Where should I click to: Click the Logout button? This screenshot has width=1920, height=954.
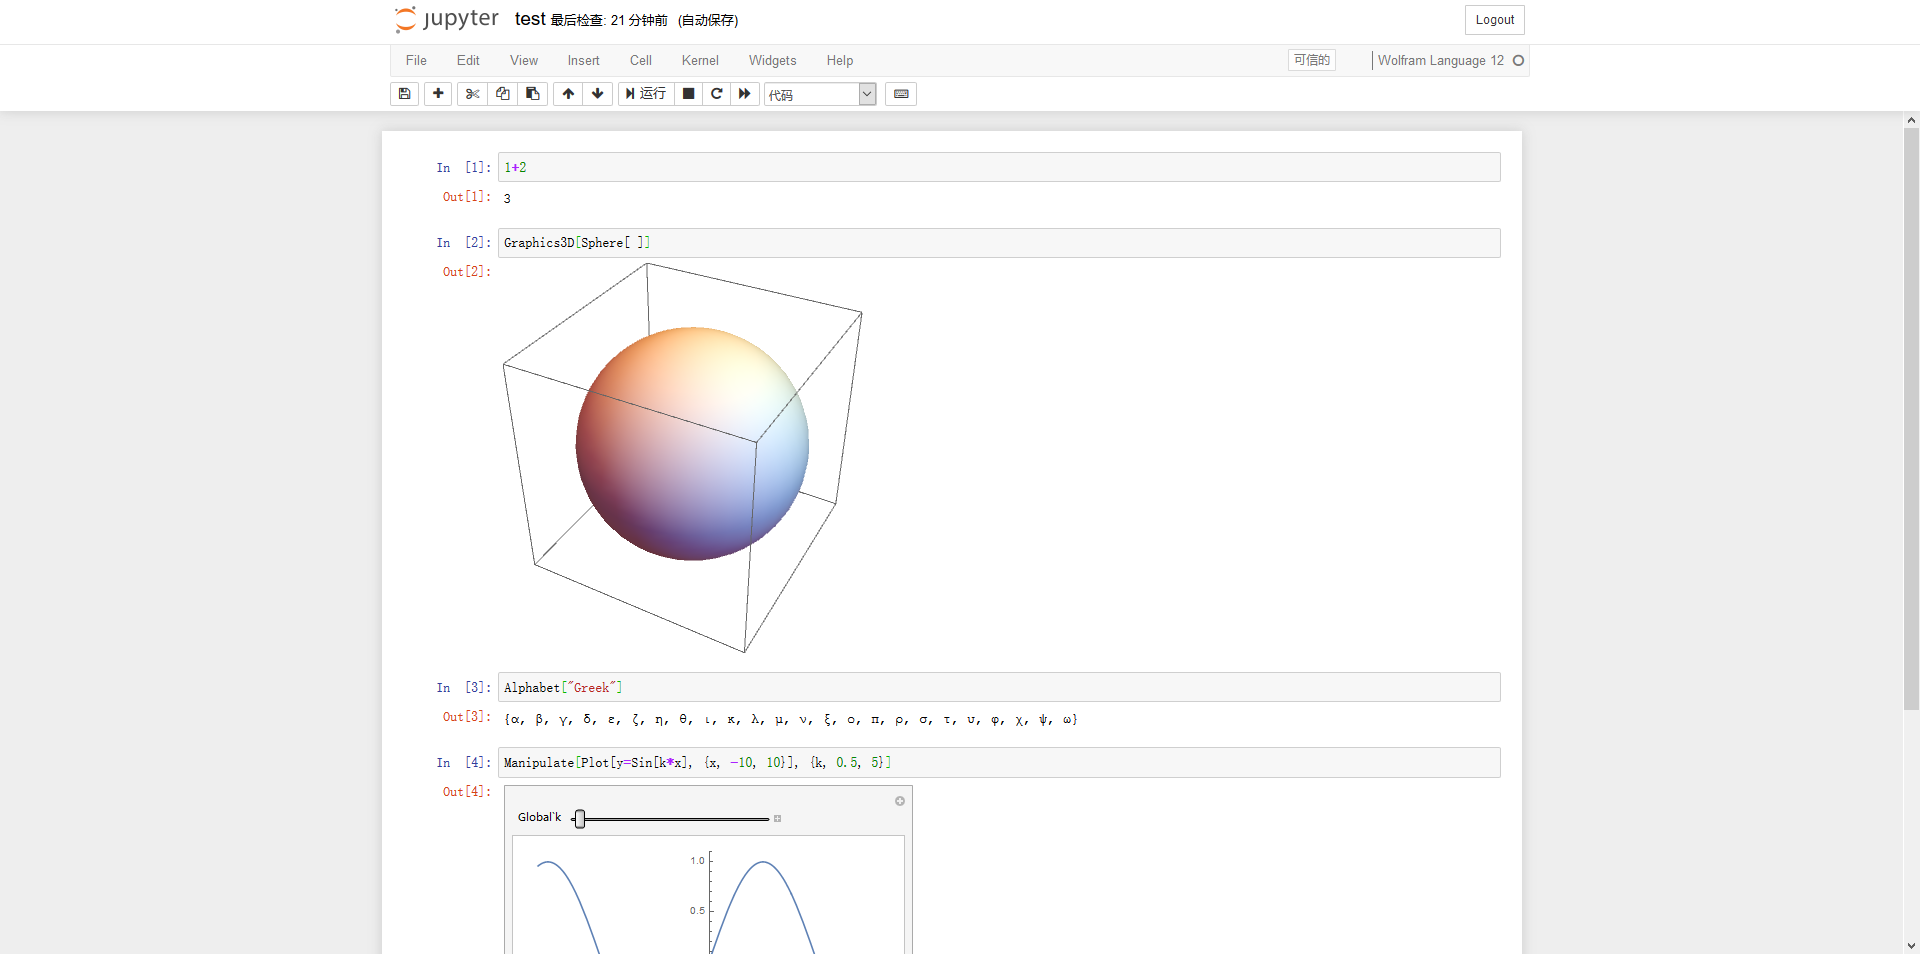tap(1495, 20)
